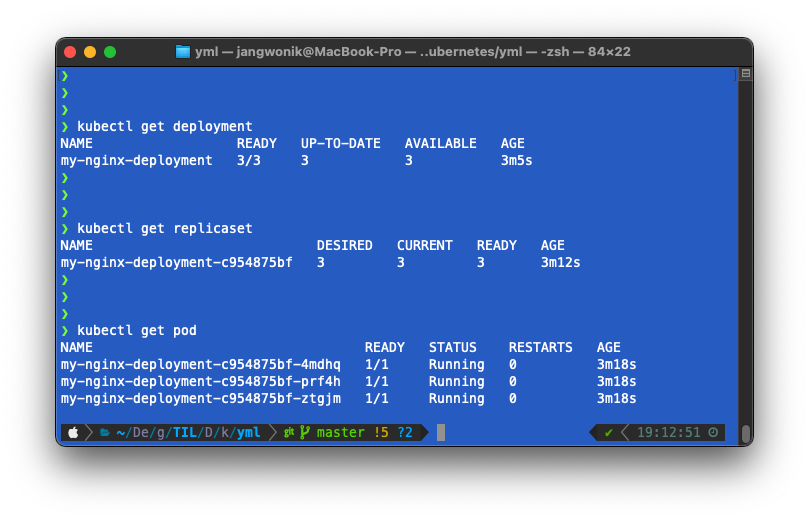The image size is (809, 520).
Task: Click pod name ending in prf4h
Action: point(201,382)
